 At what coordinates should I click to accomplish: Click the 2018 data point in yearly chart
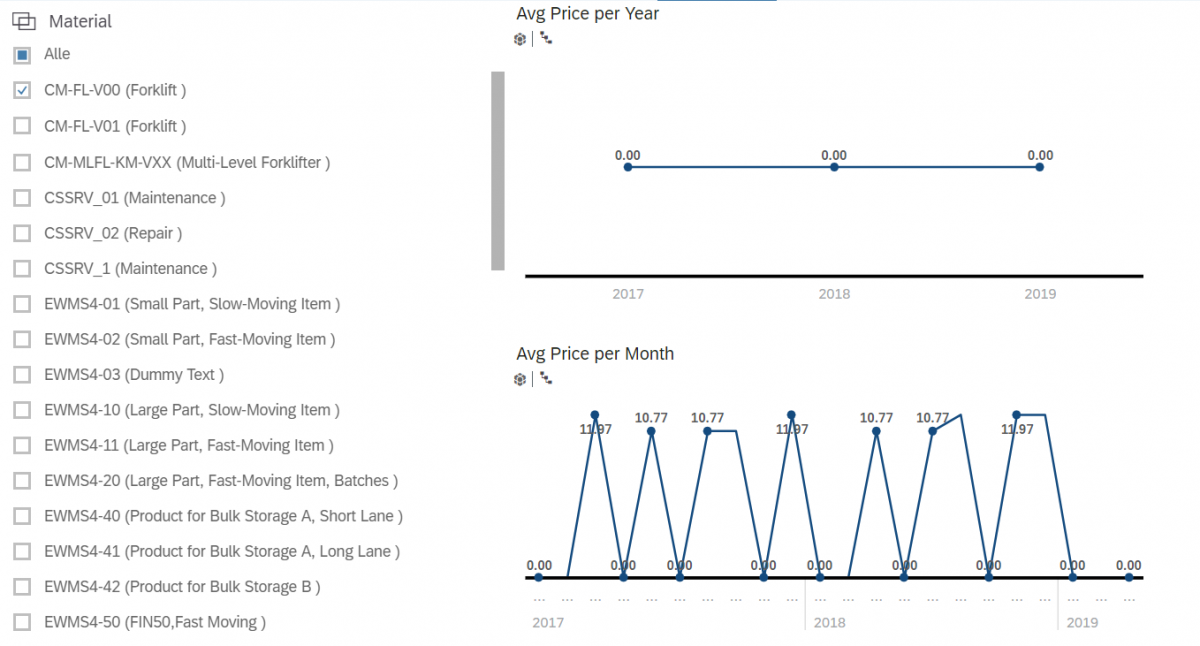tap(834, 167)
